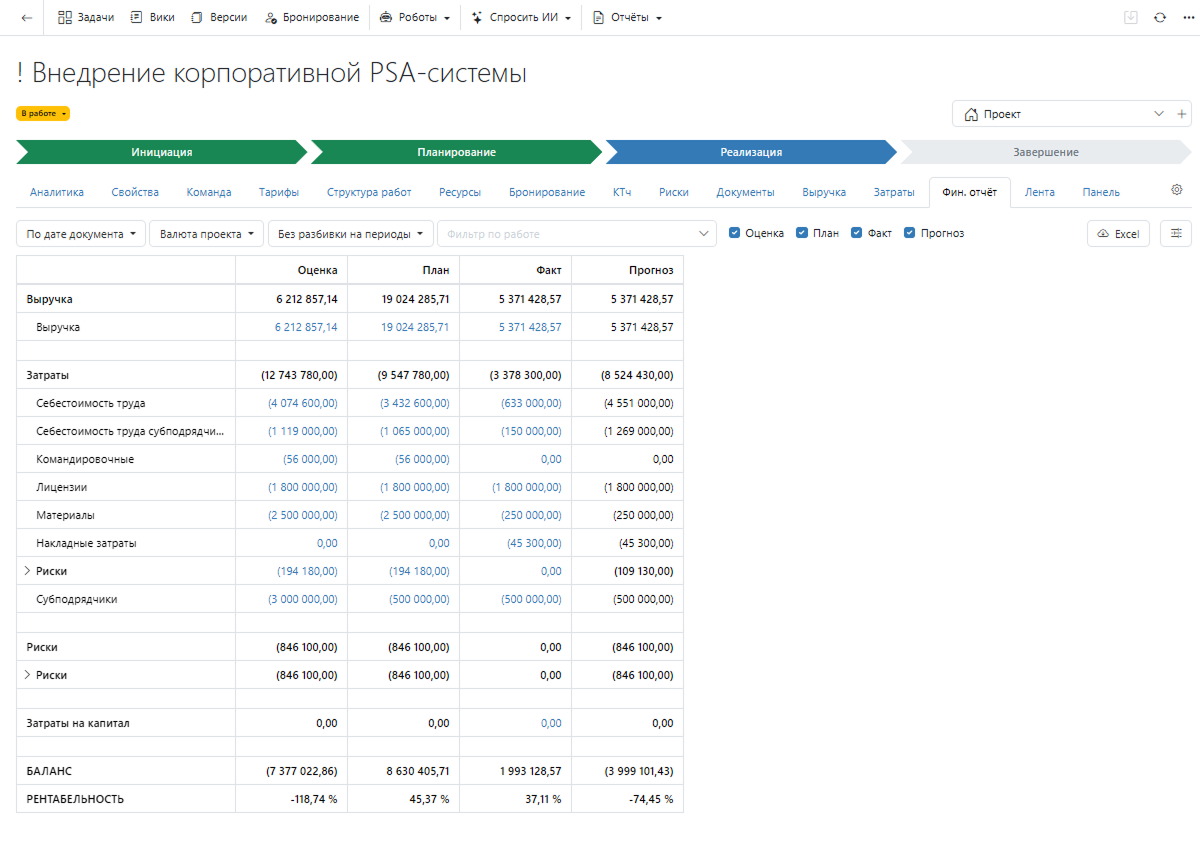
Task: Open Затраты на капитал Факт 0,00
Action: [551, 723]
